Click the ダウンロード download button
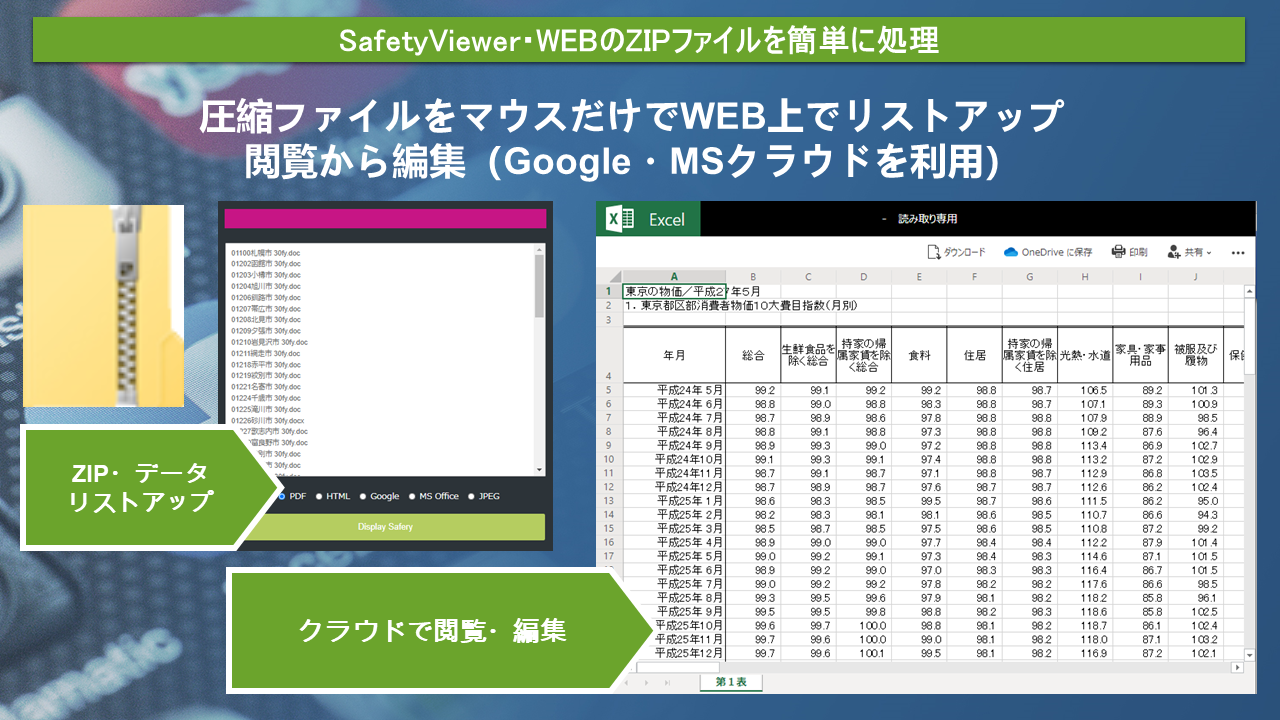Viewport: 1280px width, 720px height. point(956,252)
